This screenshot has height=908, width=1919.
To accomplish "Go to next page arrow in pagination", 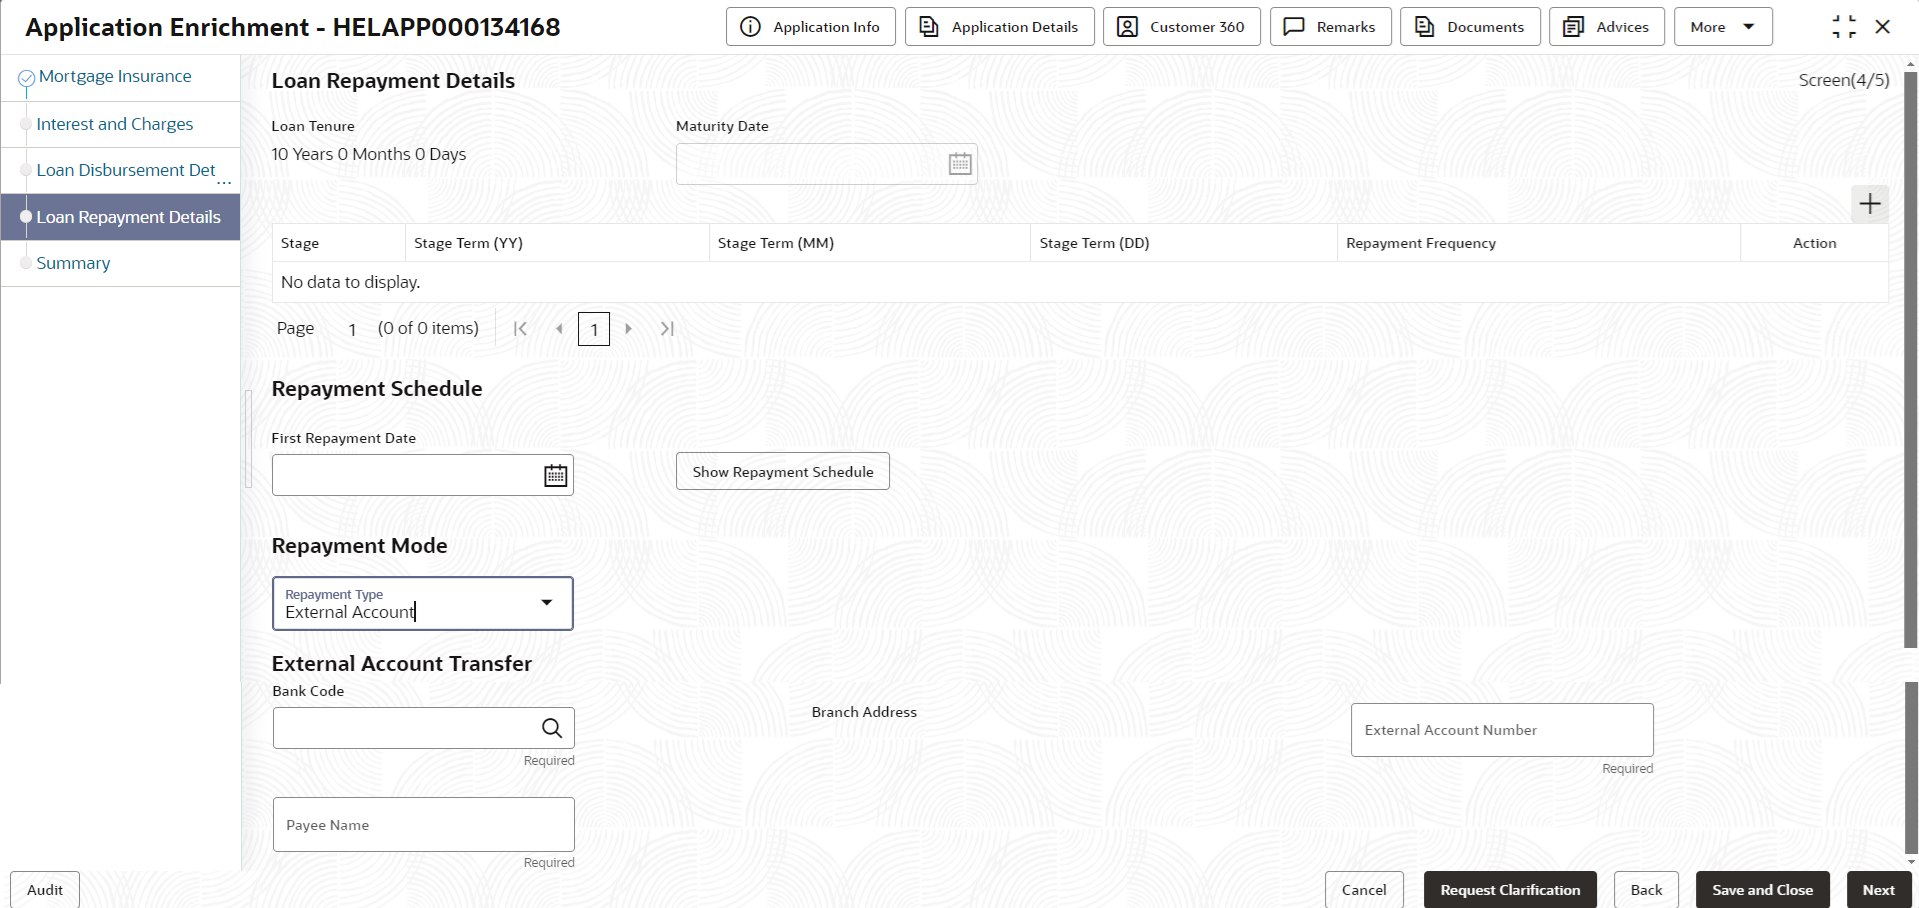I will point(628,328).
